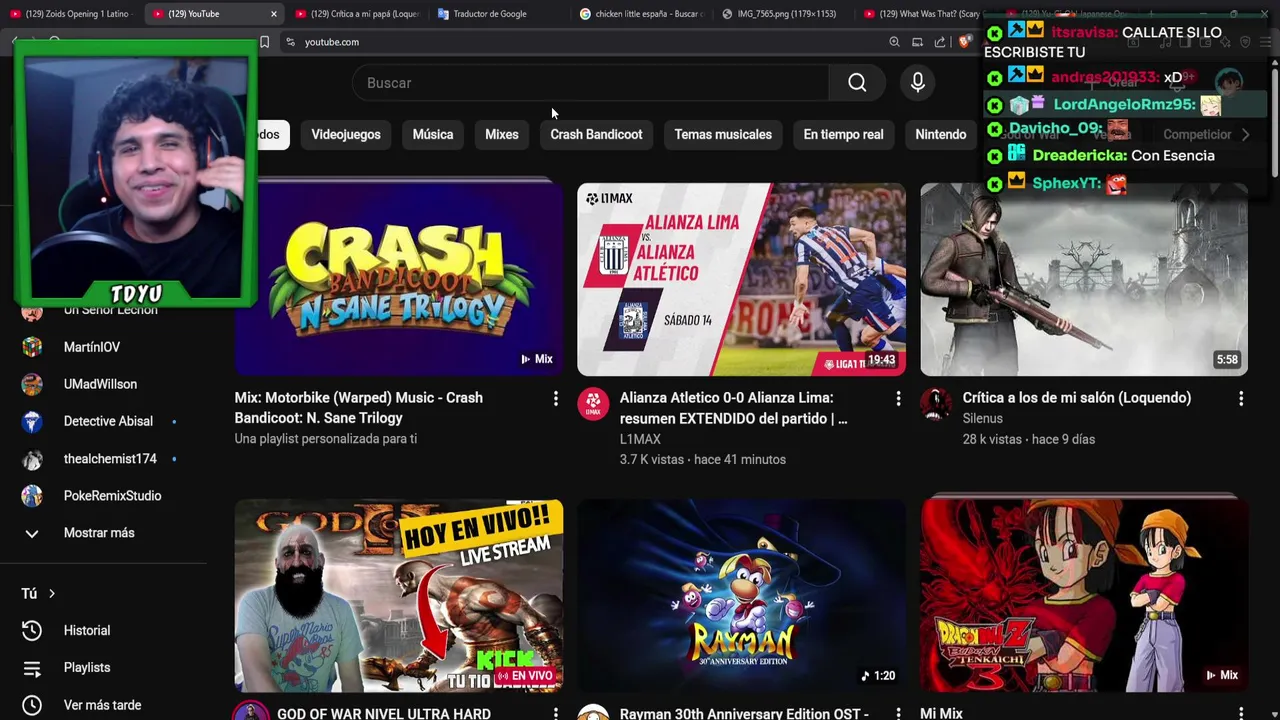Open Crash Bandicoot N. Sane Trilogy thumbnail

pyautogui.click(x=399, y=279)
